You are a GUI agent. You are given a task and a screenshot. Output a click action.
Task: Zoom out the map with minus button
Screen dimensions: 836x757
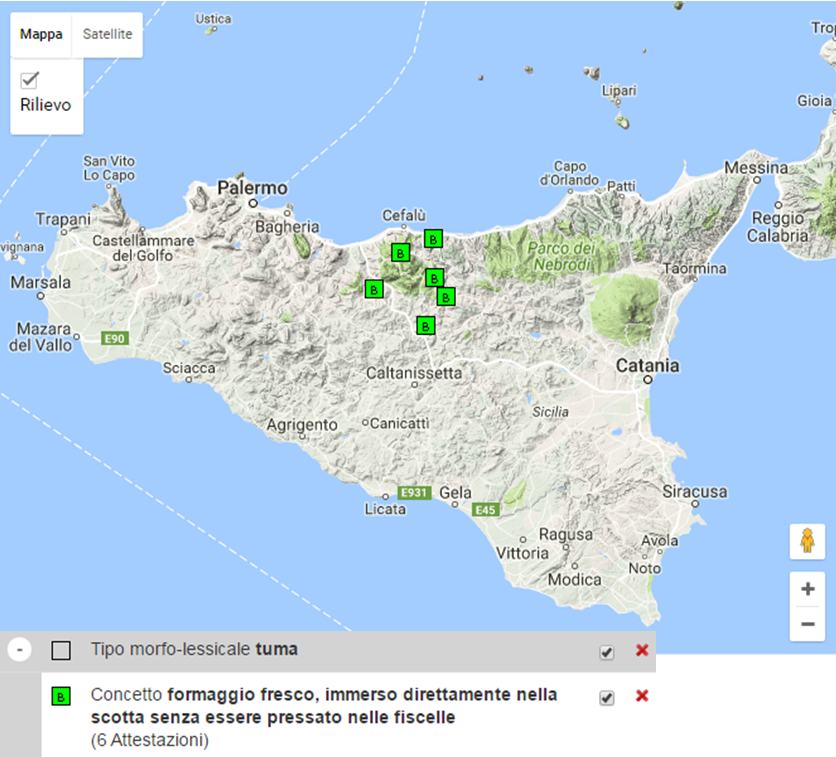pos(808,625)
